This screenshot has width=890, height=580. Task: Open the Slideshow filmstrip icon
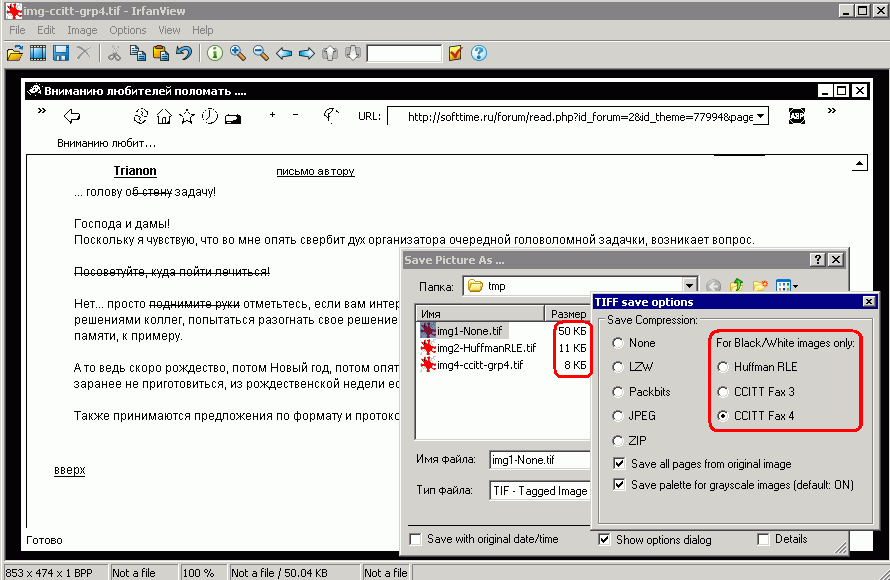(38, 53)
